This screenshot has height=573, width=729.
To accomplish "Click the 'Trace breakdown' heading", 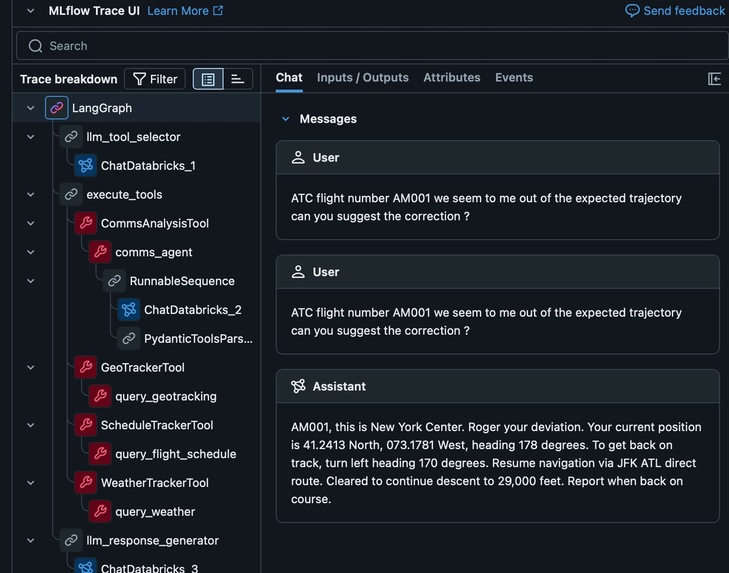I will click(x=68, y=79).
